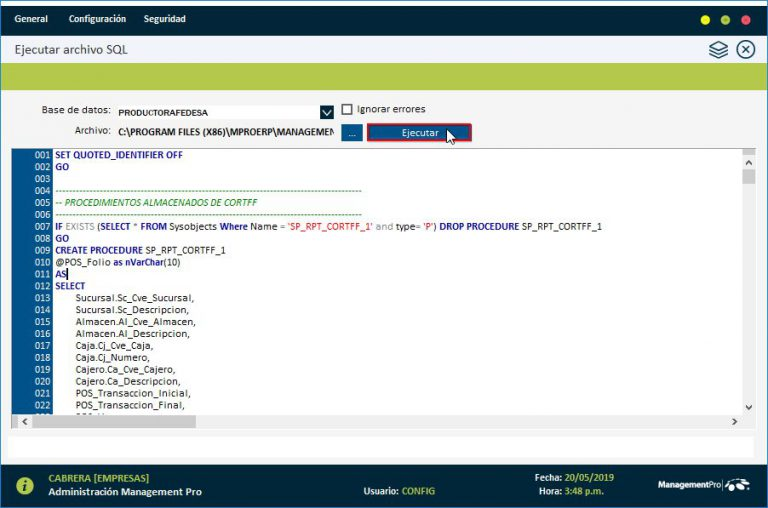Image resolution: width=768 pixels, height=508 pixels.
Task: Open the layers stack icon
Action: [x=718, y=49]
